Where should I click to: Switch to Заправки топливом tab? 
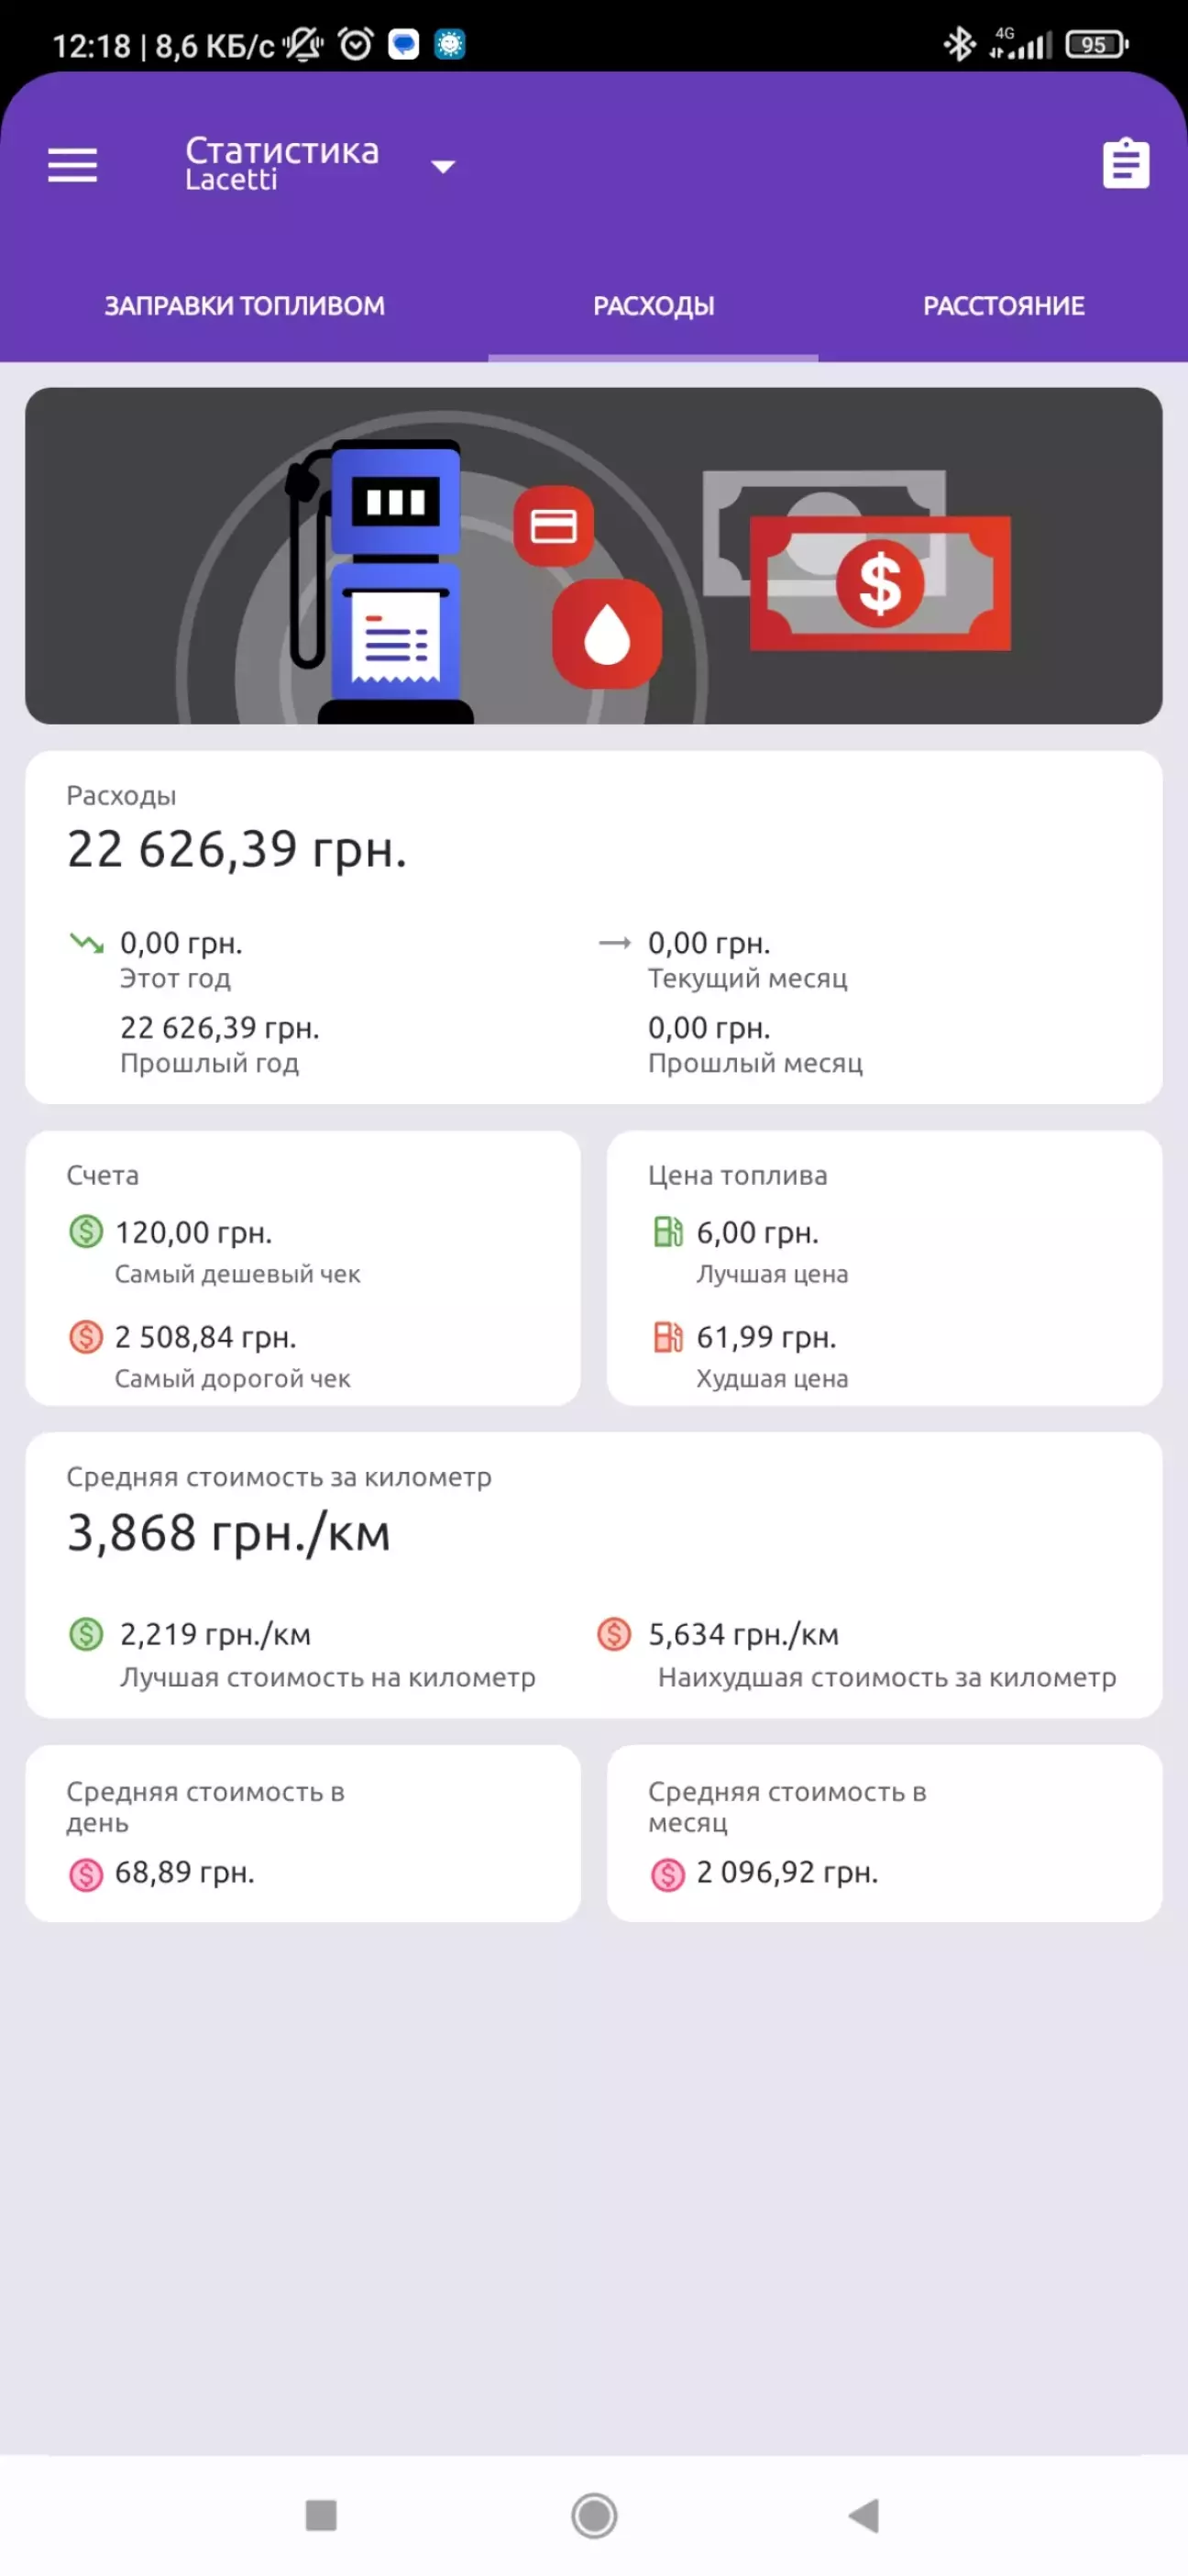[x=244, y=306]
